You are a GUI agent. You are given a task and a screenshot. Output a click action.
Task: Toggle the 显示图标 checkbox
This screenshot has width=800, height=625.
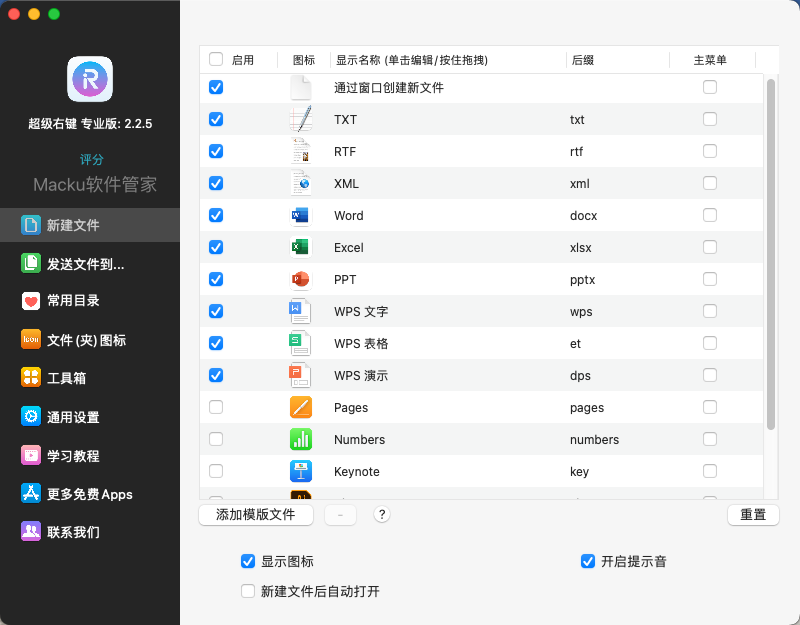point(248,561)
